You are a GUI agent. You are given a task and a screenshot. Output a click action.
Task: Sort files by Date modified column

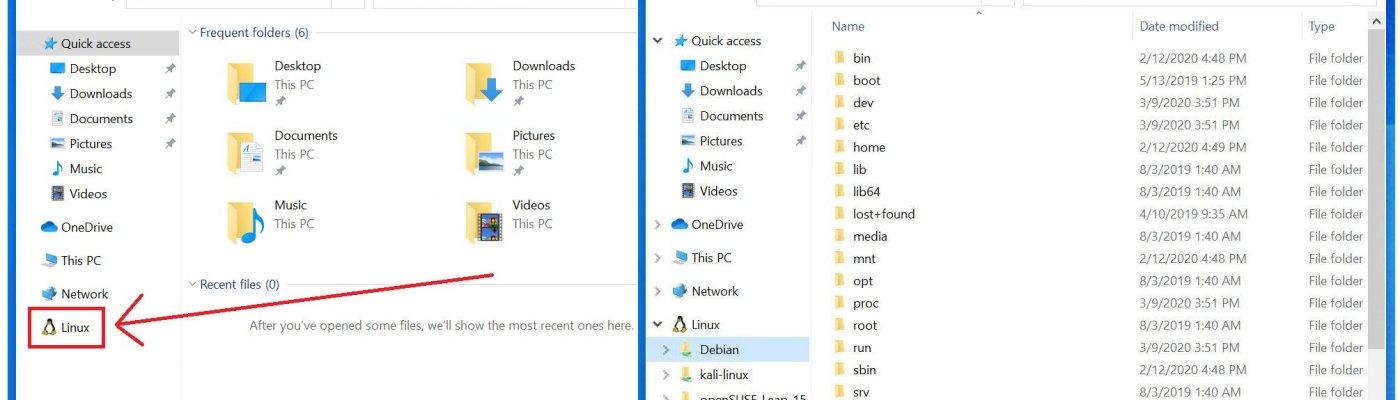click(x=1179, y=26)
